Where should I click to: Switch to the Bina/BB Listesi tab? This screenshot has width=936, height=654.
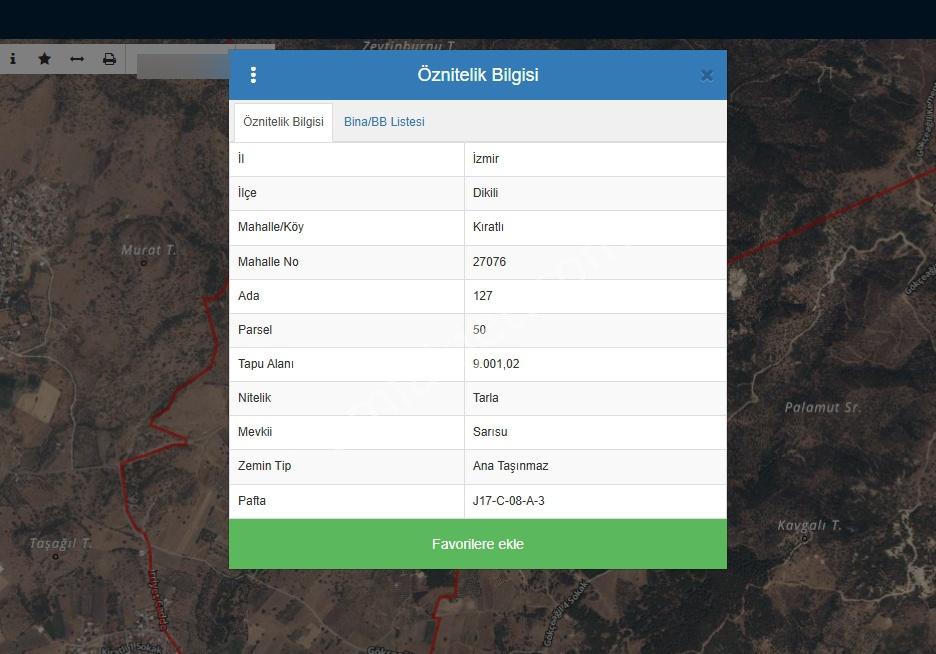384,122
